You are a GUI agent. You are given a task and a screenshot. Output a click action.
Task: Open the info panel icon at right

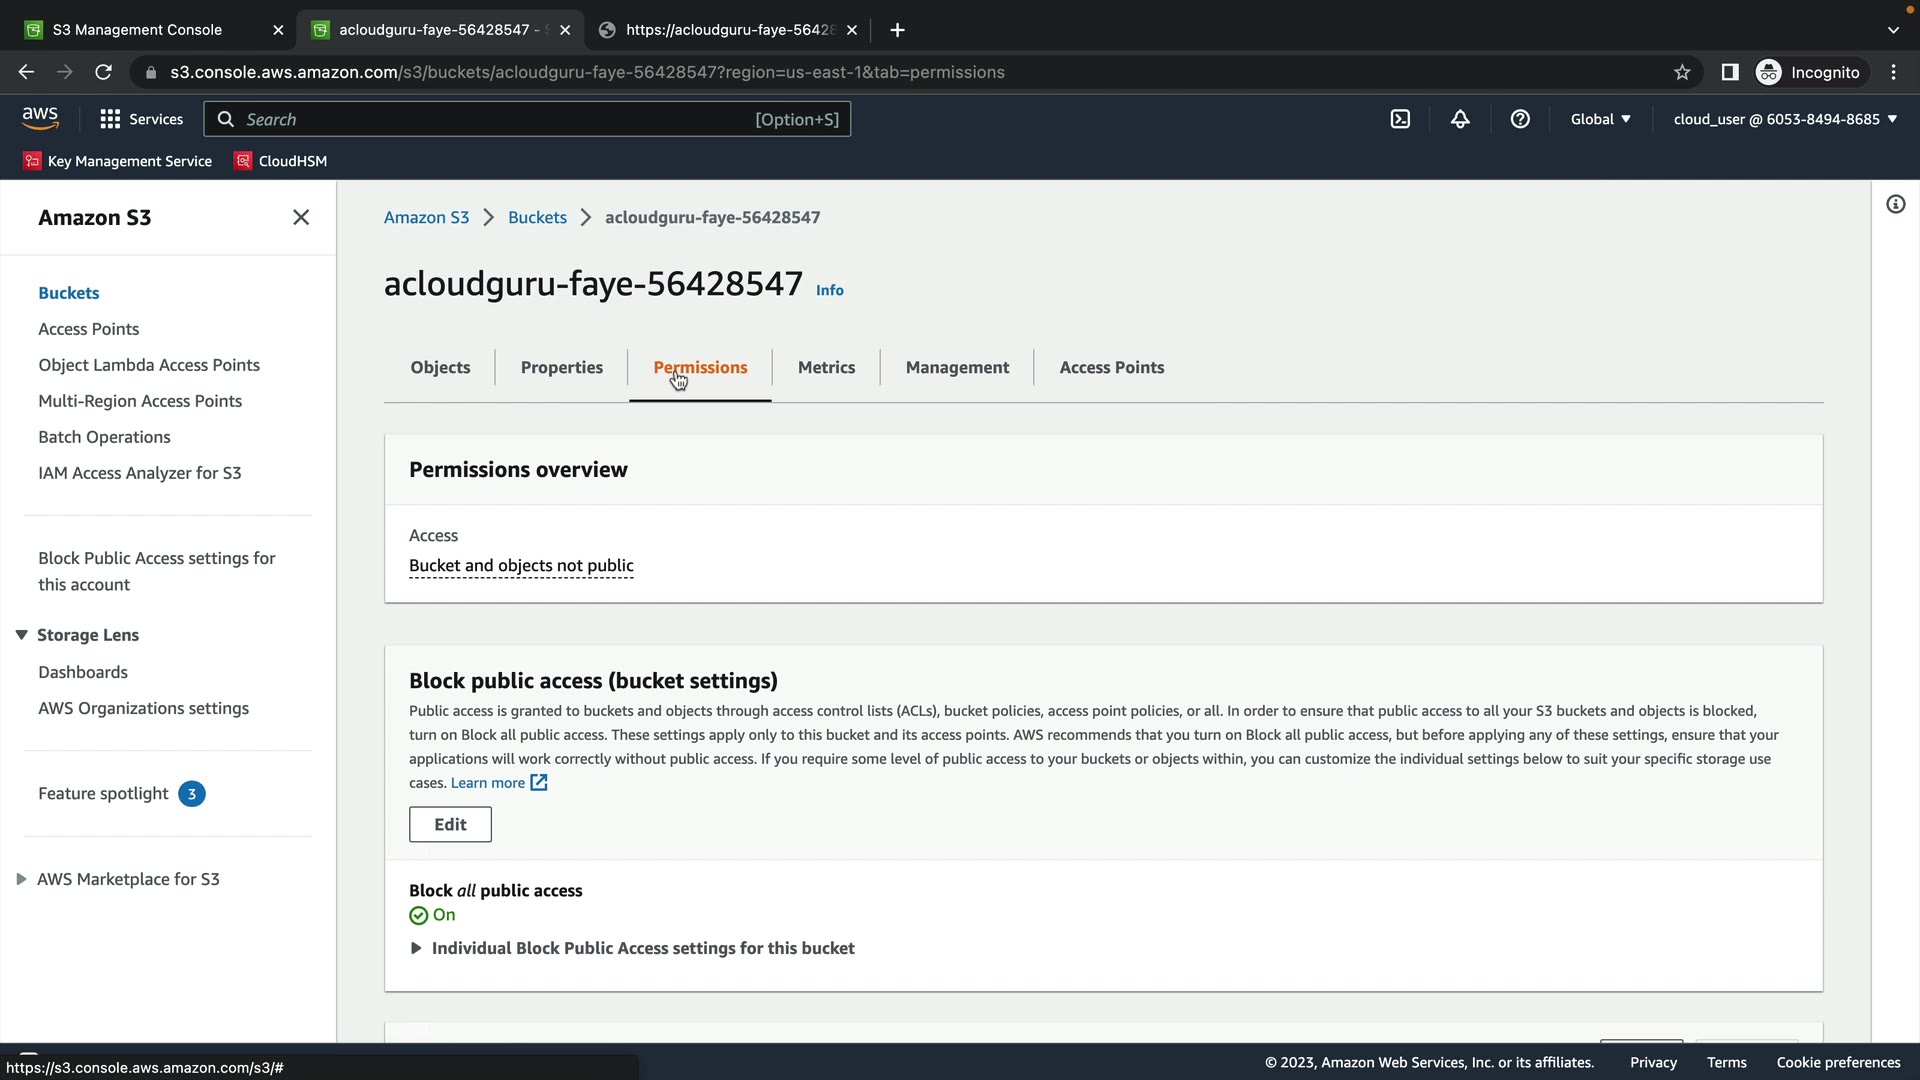(1895, 205)
